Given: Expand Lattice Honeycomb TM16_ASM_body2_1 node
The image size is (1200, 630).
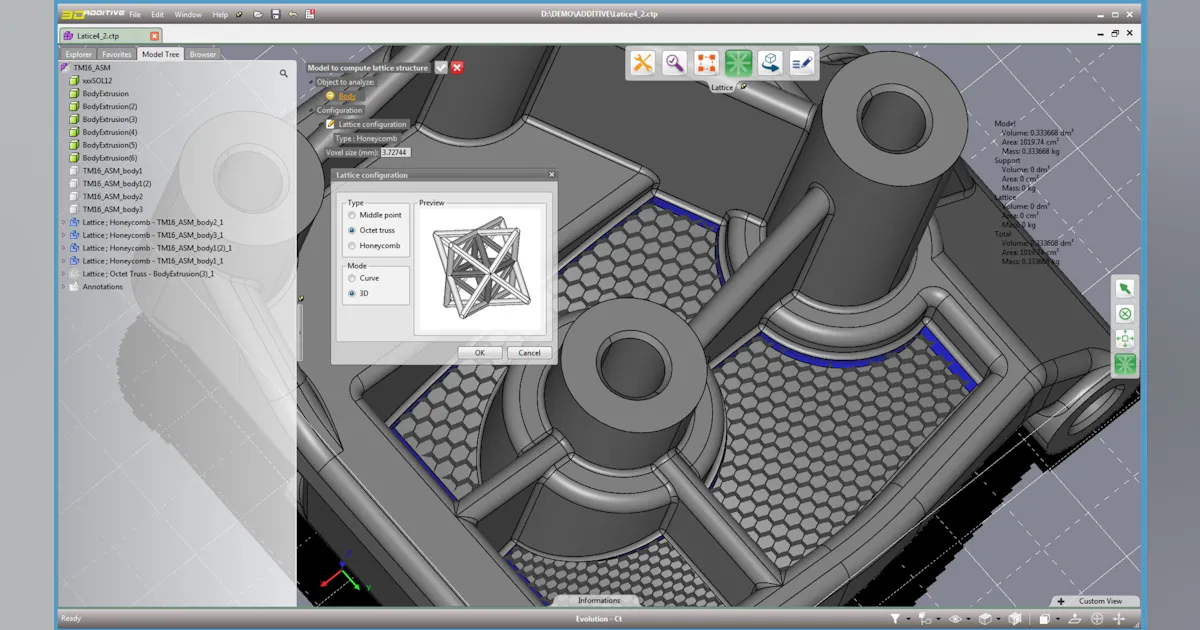Looking at the screenshot, I should [x=64, y=222].
